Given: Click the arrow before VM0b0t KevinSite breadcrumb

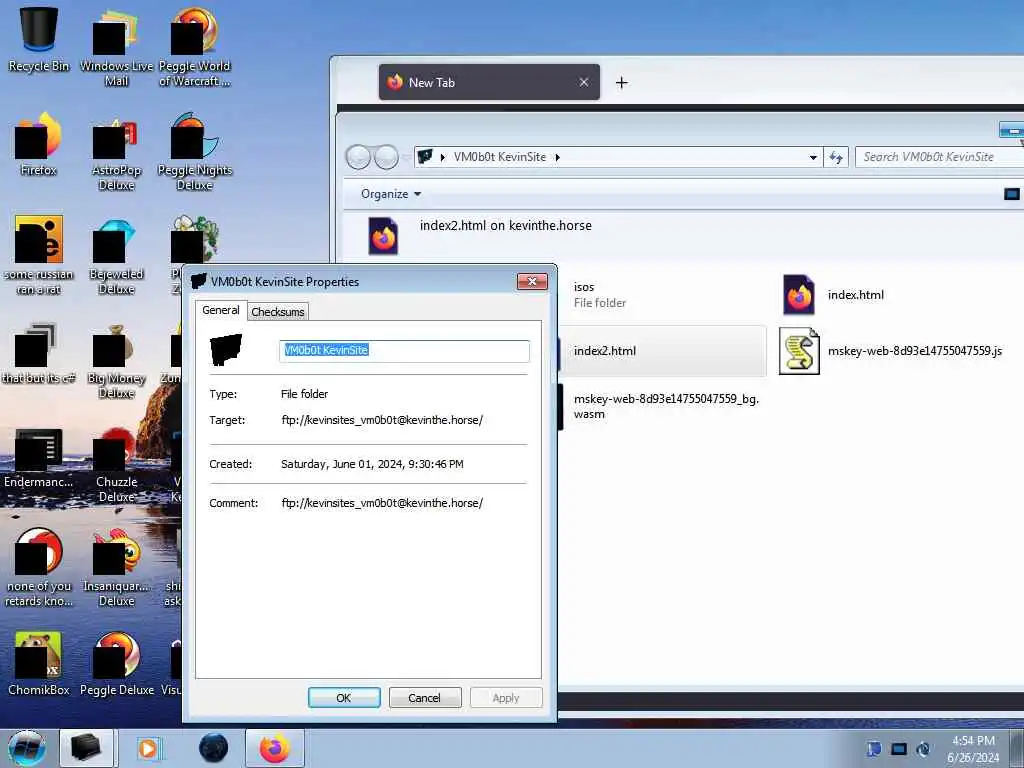Looking at the screenshot, I should coord(443,157).
